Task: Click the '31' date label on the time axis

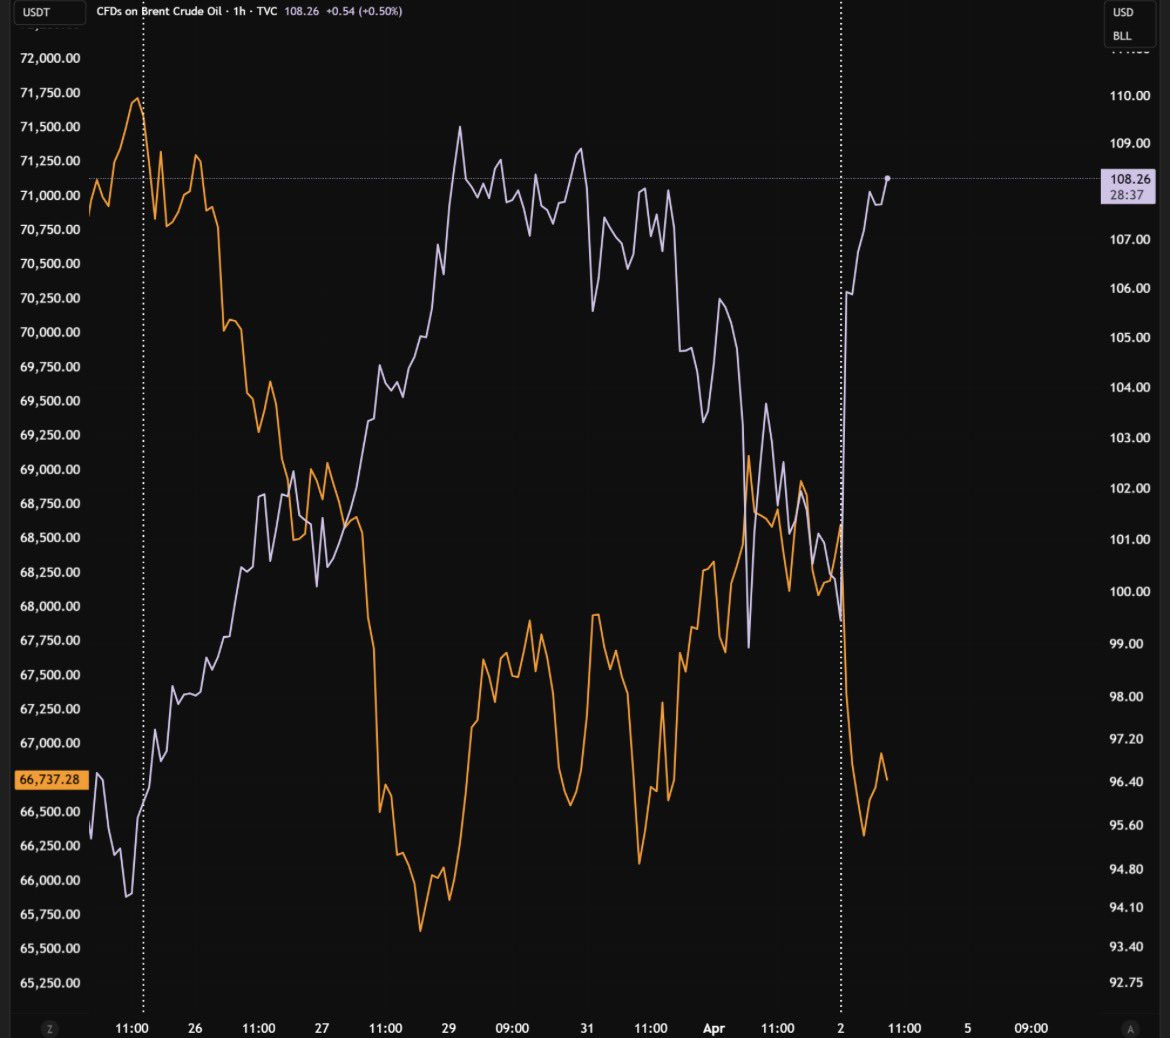Action: coord(587,1028)
